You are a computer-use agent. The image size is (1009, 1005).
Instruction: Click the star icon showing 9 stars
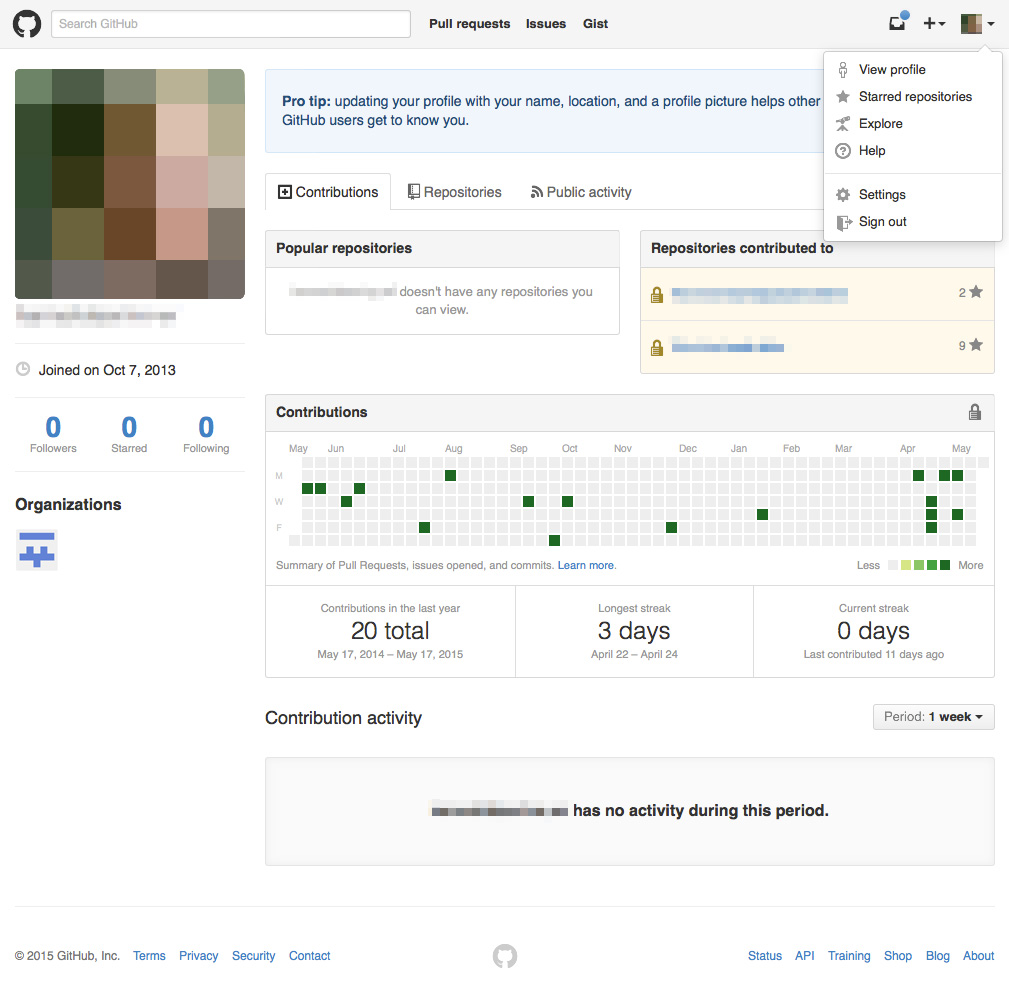976,346
